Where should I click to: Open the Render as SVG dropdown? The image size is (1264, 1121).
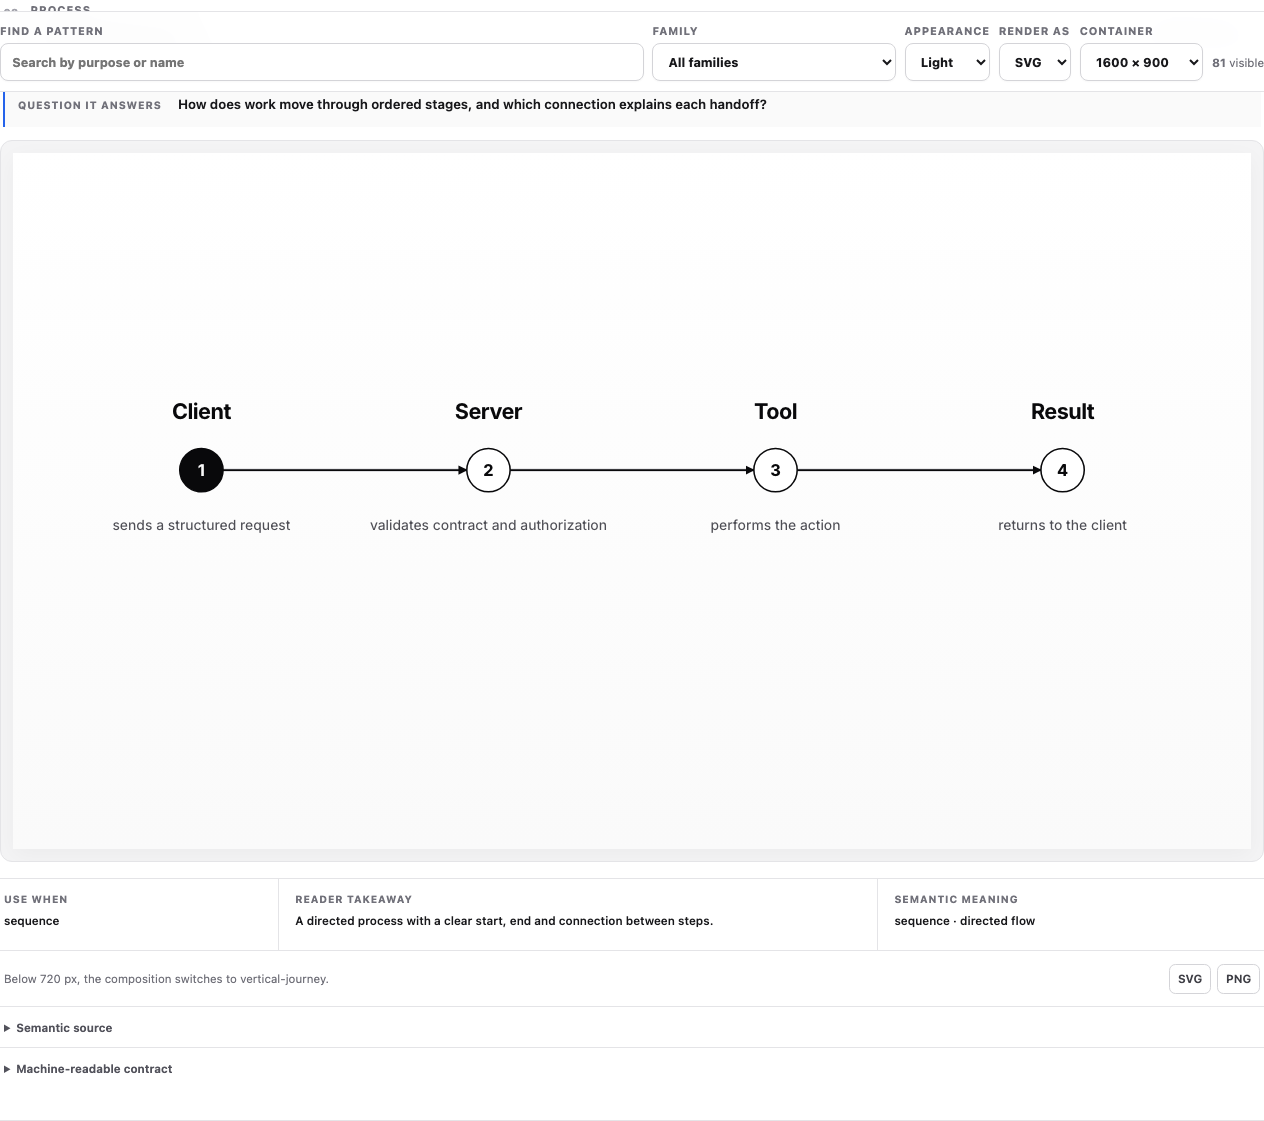coord(1035,62)
